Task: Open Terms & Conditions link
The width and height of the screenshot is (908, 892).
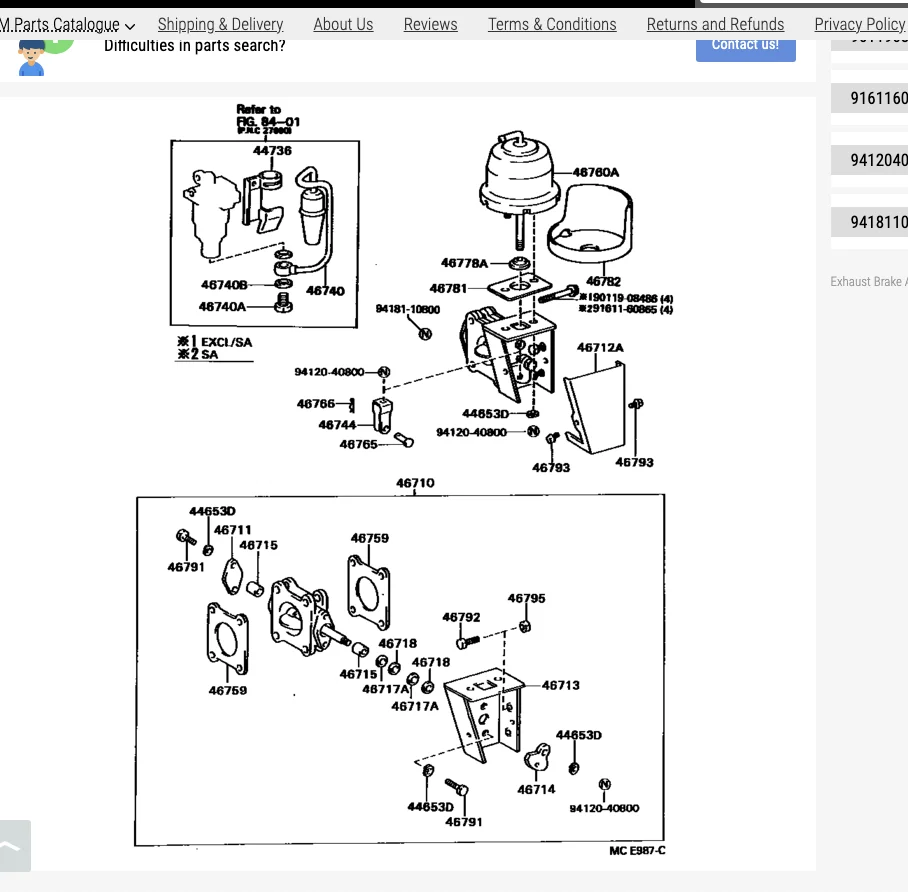Action: click(552, 25)
